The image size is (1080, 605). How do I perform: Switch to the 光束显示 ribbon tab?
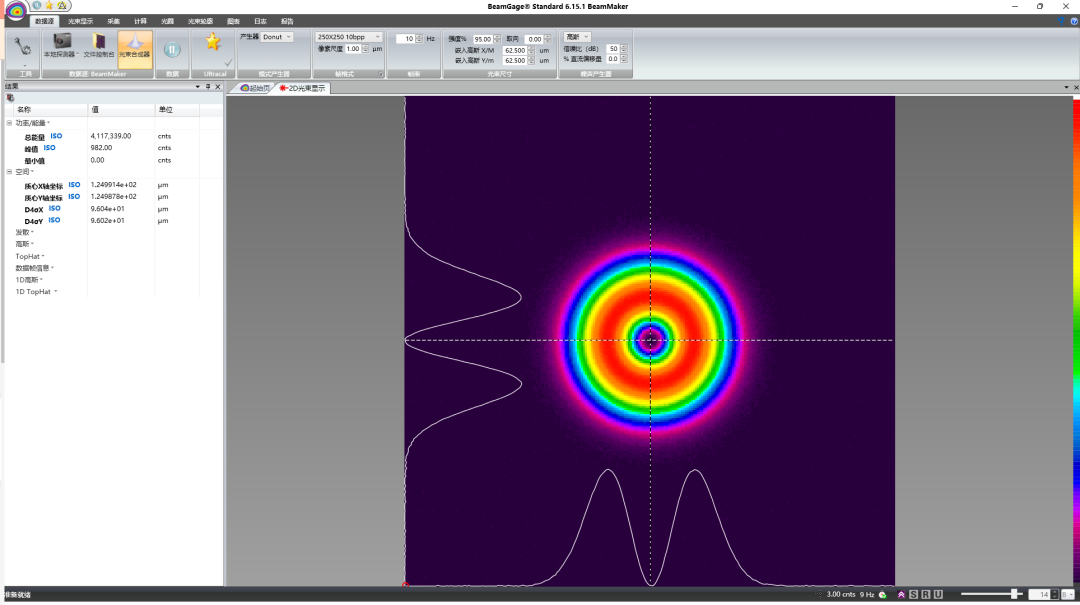[x=81, y=21]
